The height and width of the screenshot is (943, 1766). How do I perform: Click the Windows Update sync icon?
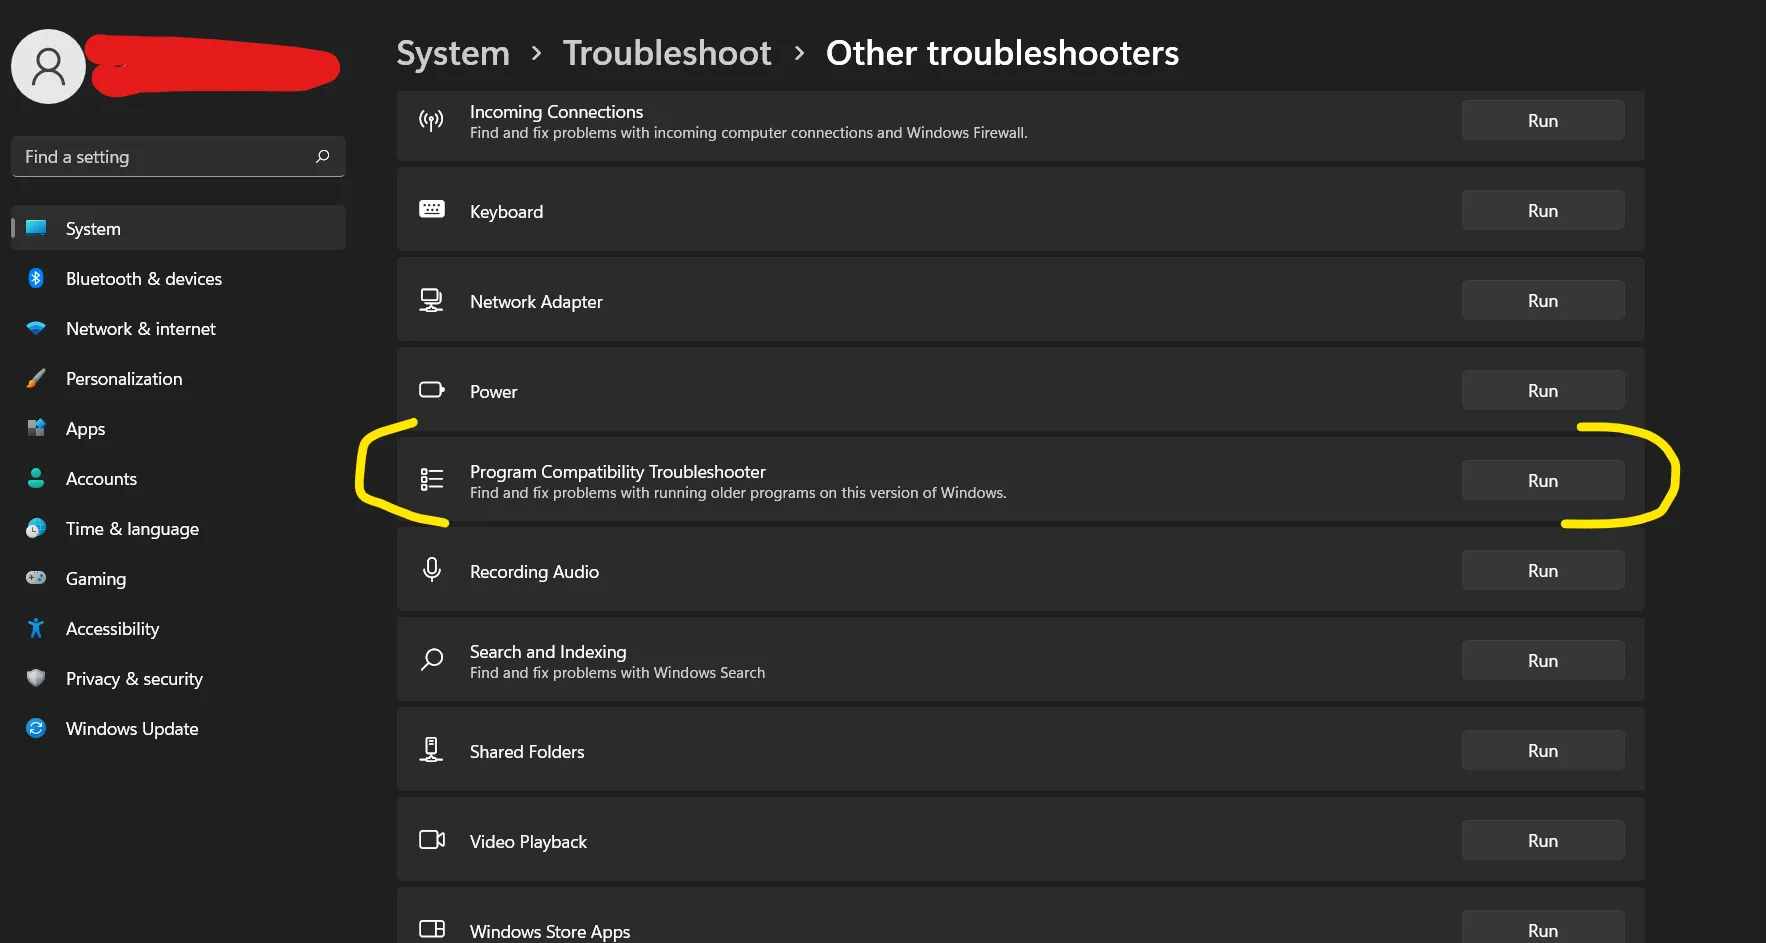click(x=36, y=728)
